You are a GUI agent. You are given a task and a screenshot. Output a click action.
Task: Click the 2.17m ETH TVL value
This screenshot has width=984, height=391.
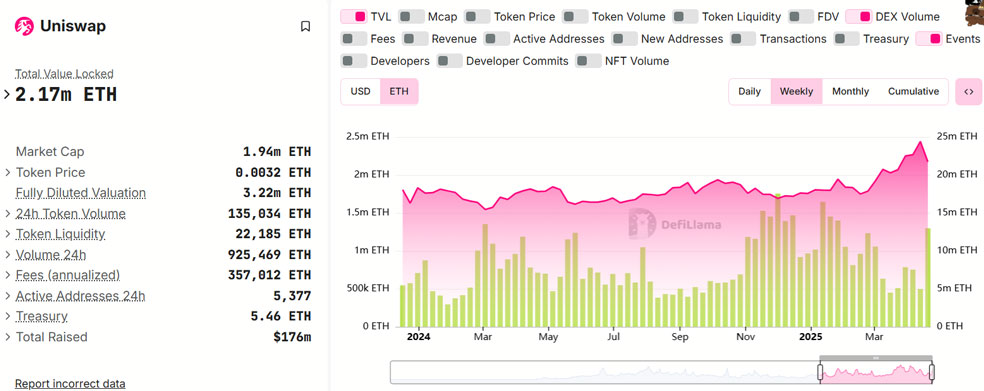coord(66,95)
